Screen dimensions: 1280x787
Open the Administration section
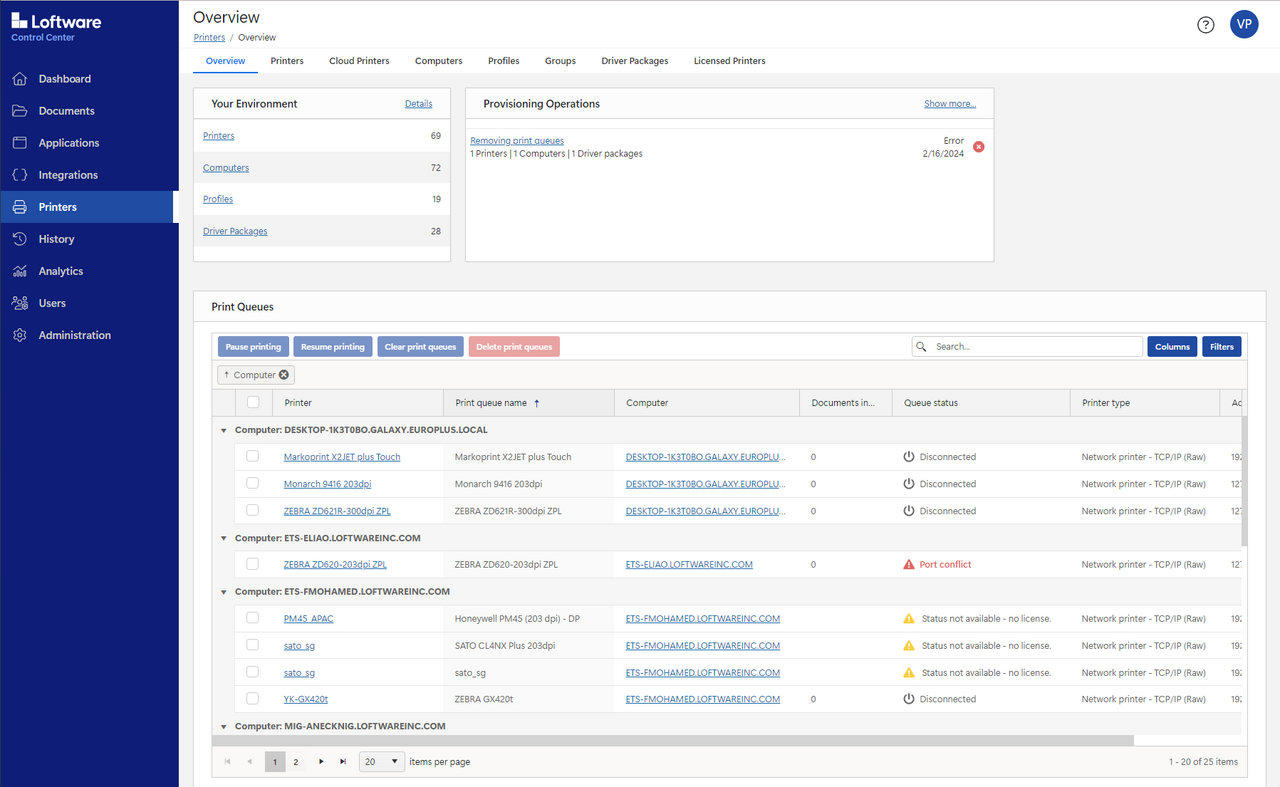tap(75, 335)
